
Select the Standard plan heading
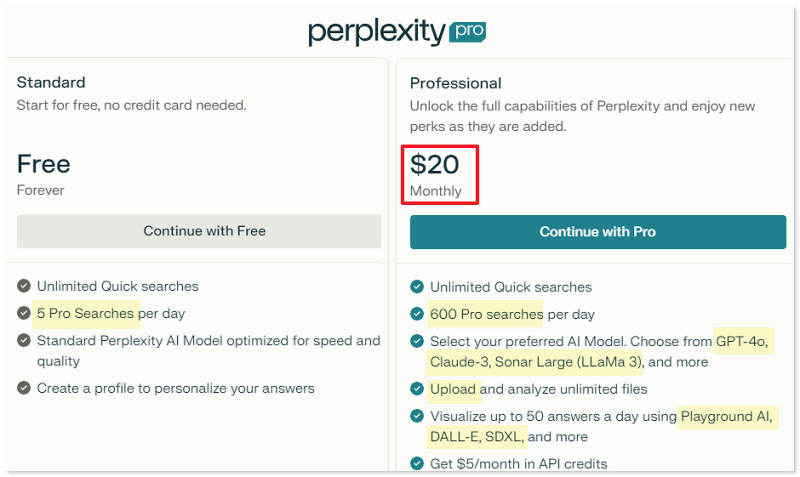(x=51, y=82)
